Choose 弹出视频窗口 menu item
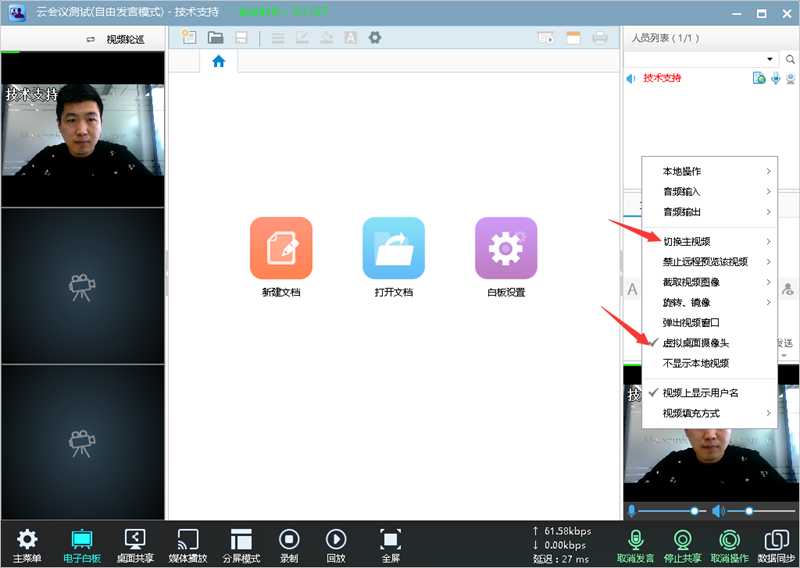Image resolution: width=800 pixels, height=568 pixels. (x=709, y=323)
